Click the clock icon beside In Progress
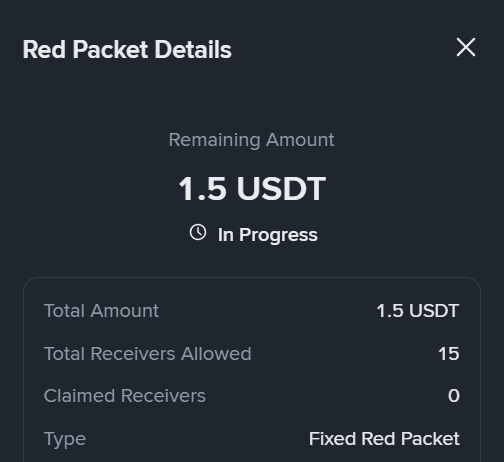The image size is (504, 462). (x=198, y=232)
